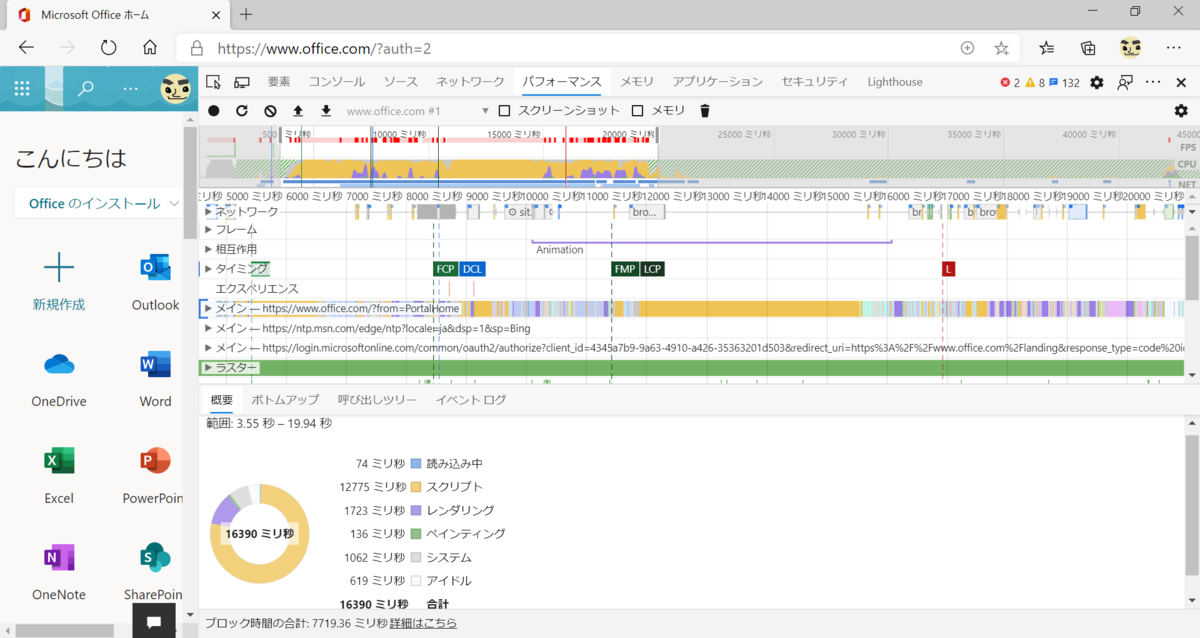Click the clear recording icon
Screen dimensions: 1200x638
270,111
